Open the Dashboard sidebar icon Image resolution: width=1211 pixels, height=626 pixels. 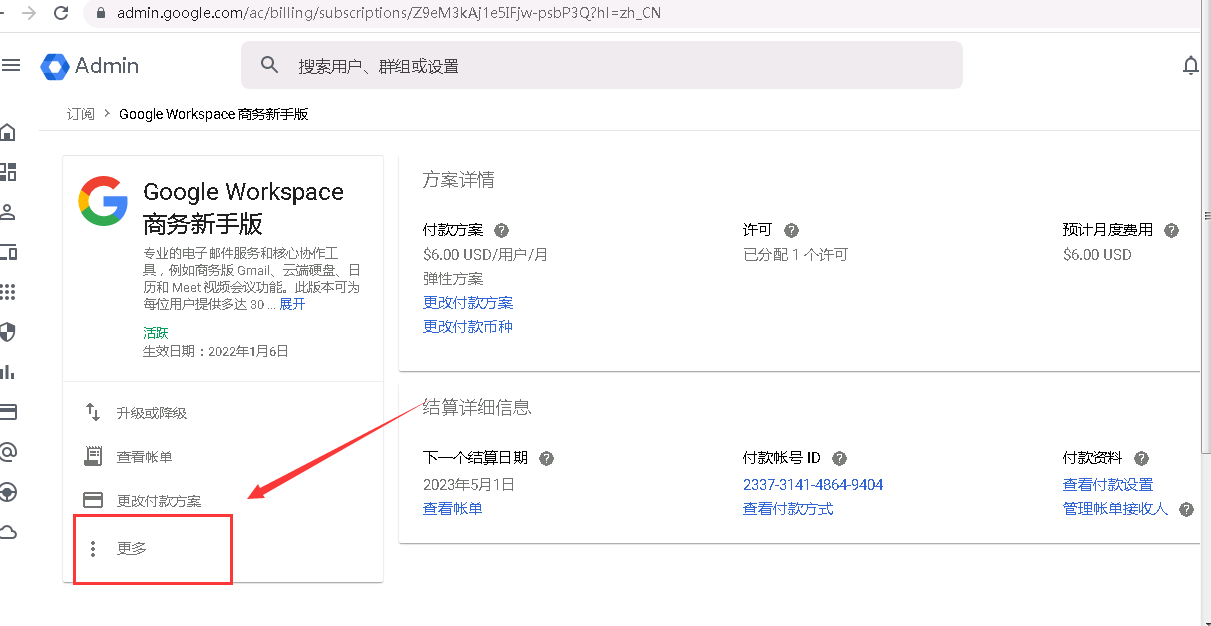[8, 172]
